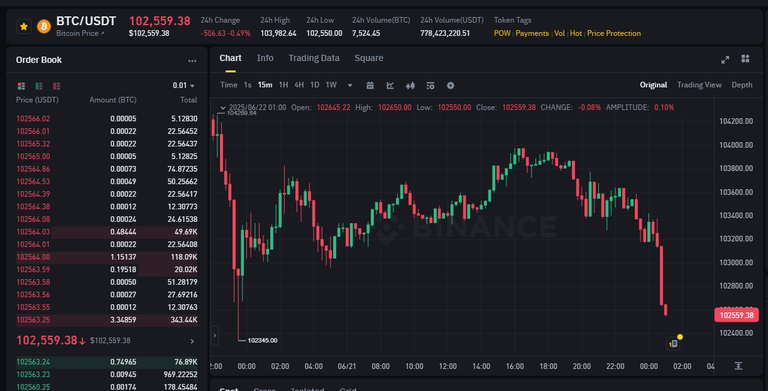Select the ask row priced 102564.03
768x391 pixels.
(107, 232)
